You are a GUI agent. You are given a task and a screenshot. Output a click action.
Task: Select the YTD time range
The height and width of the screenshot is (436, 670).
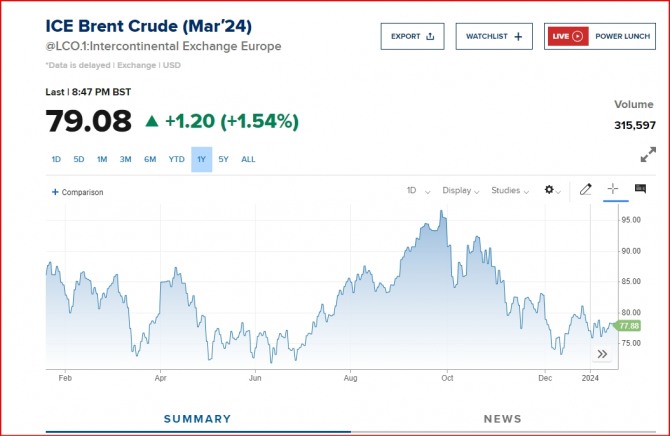pos(176,159)
